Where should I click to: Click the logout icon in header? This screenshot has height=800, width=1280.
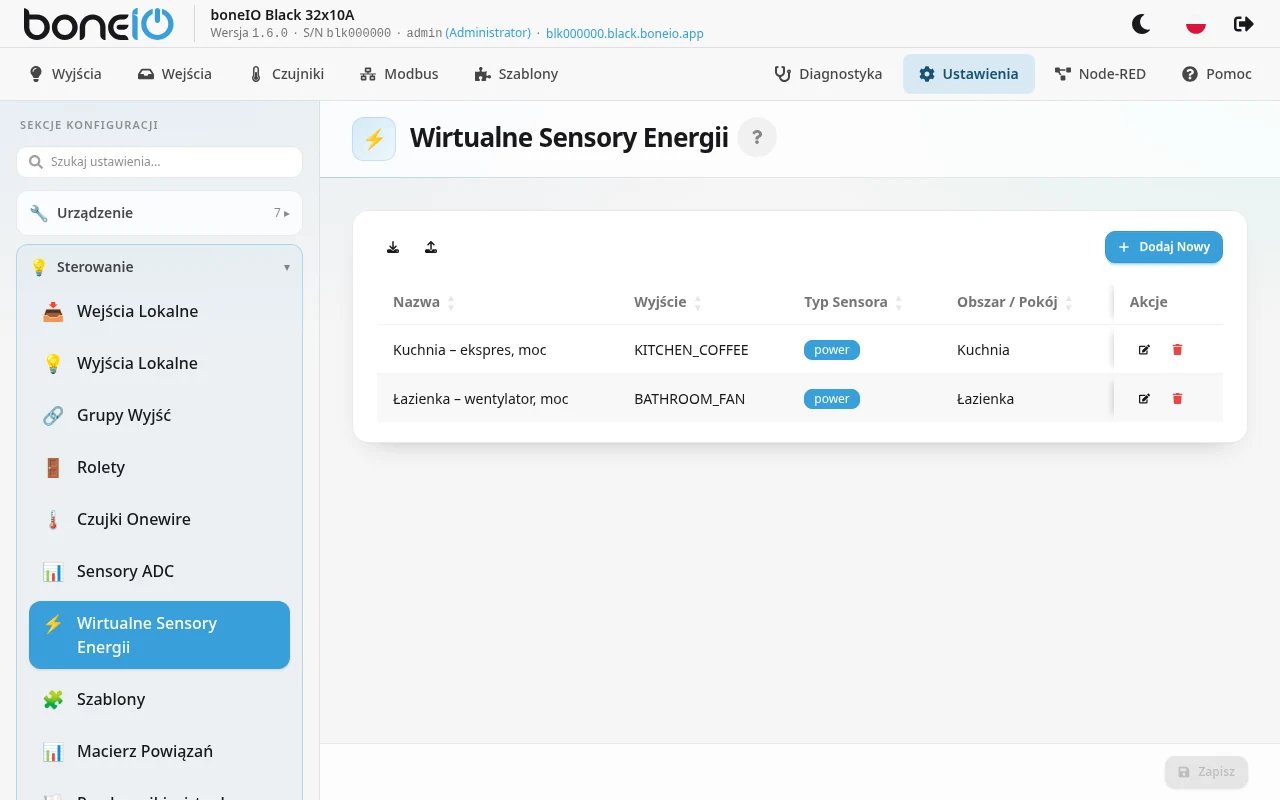1244,24
